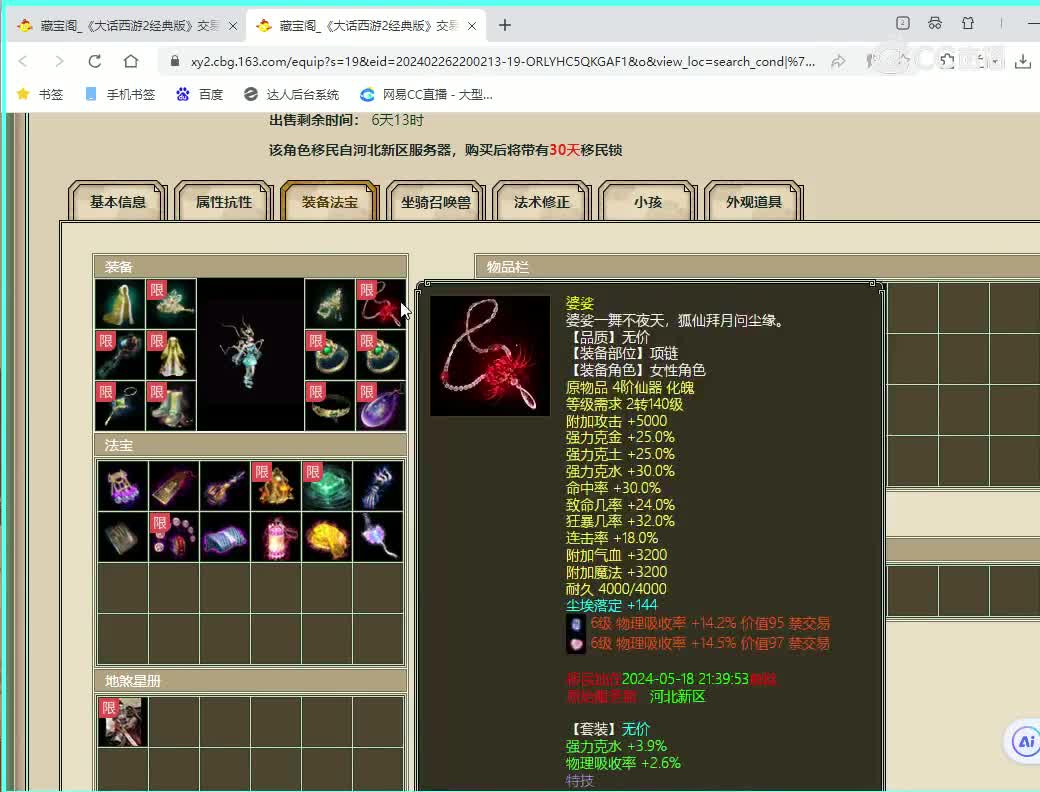Select the golden tablet 法宝 icon
Screen dimensions: 1040x792
coord(174,486)
